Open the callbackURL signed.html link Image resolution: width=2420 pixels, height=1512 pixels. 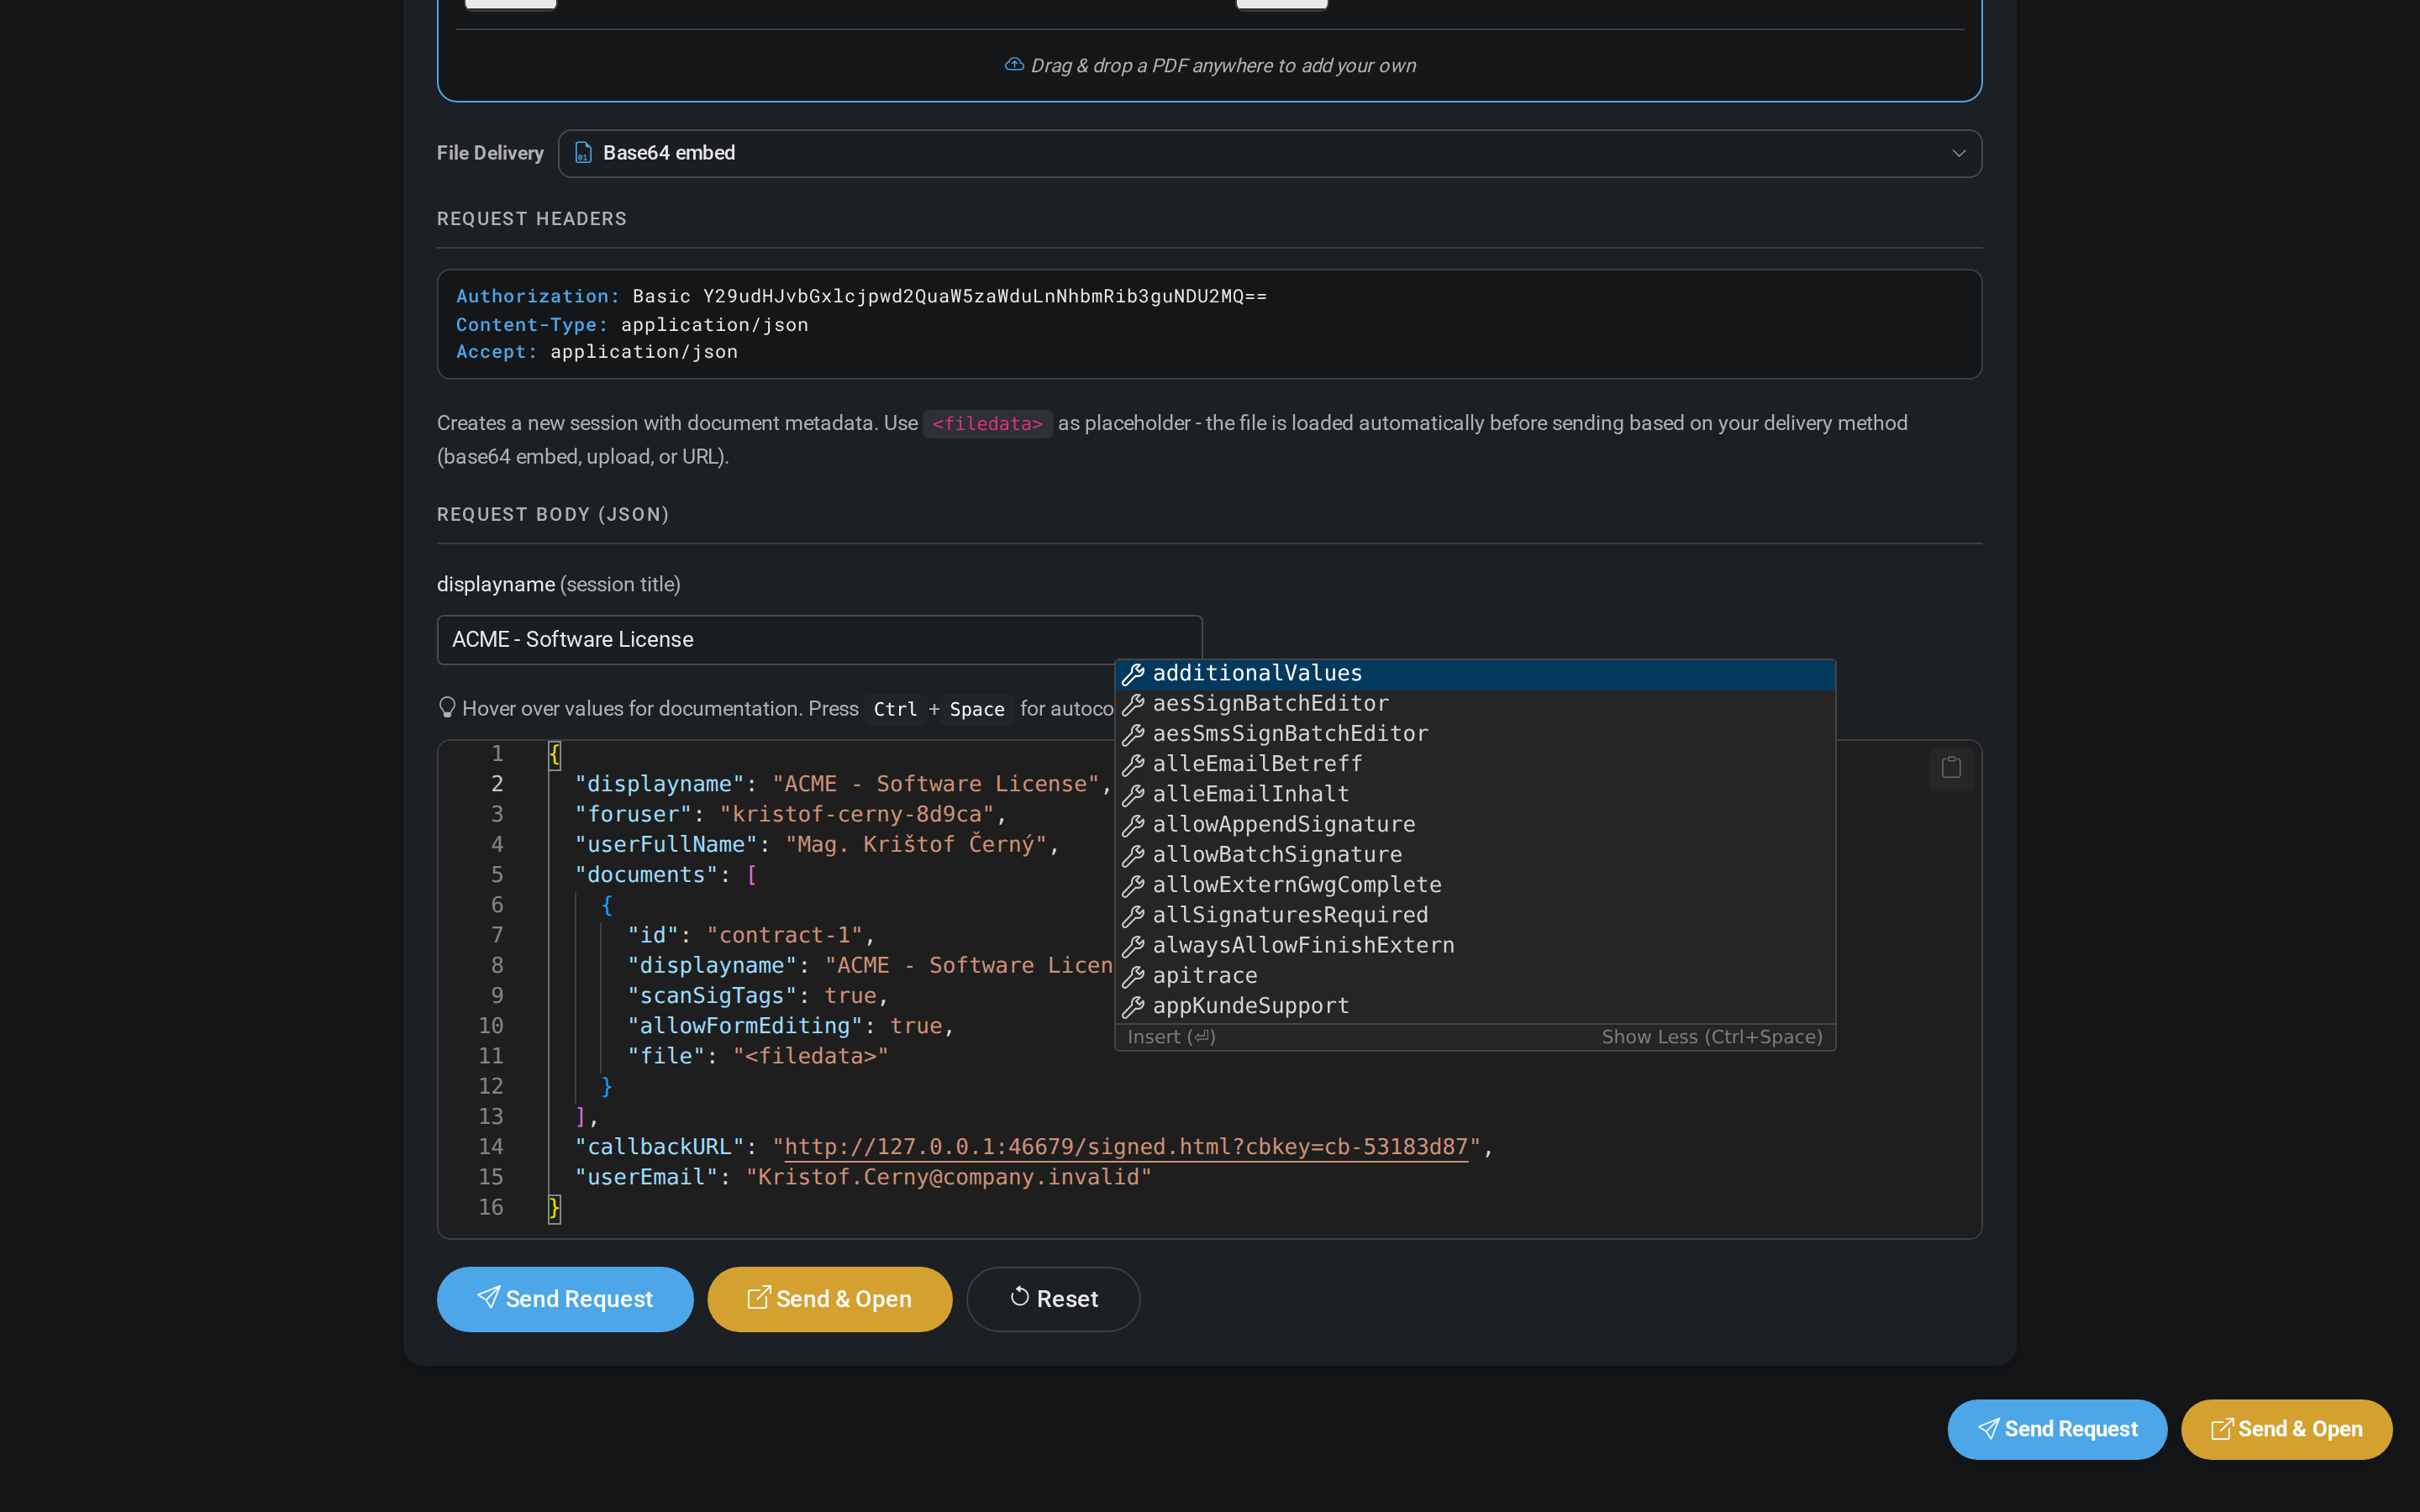tap(1124, 1146)
